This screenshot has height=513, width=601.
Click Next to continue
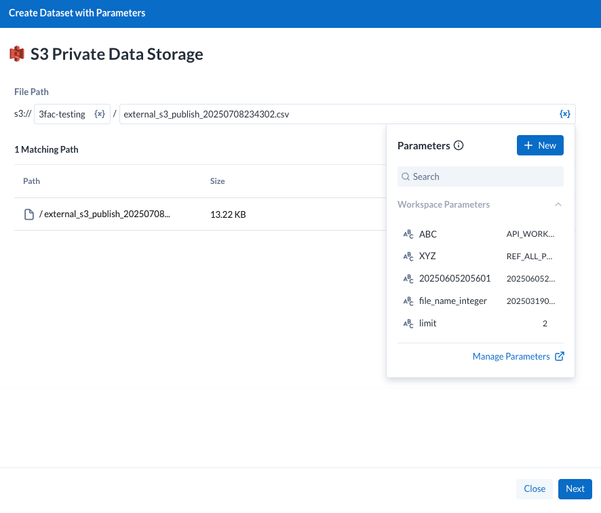(575, 489)
